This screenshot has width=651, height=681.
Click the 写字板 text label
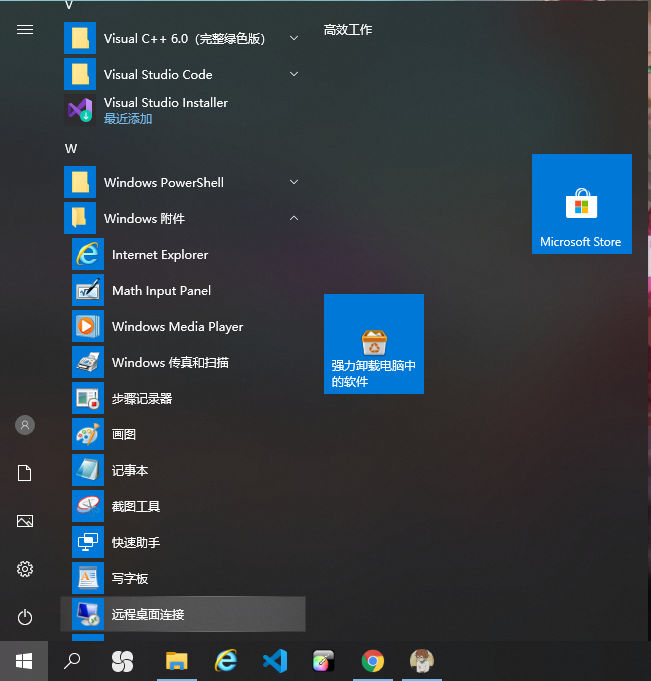point(130,578)
